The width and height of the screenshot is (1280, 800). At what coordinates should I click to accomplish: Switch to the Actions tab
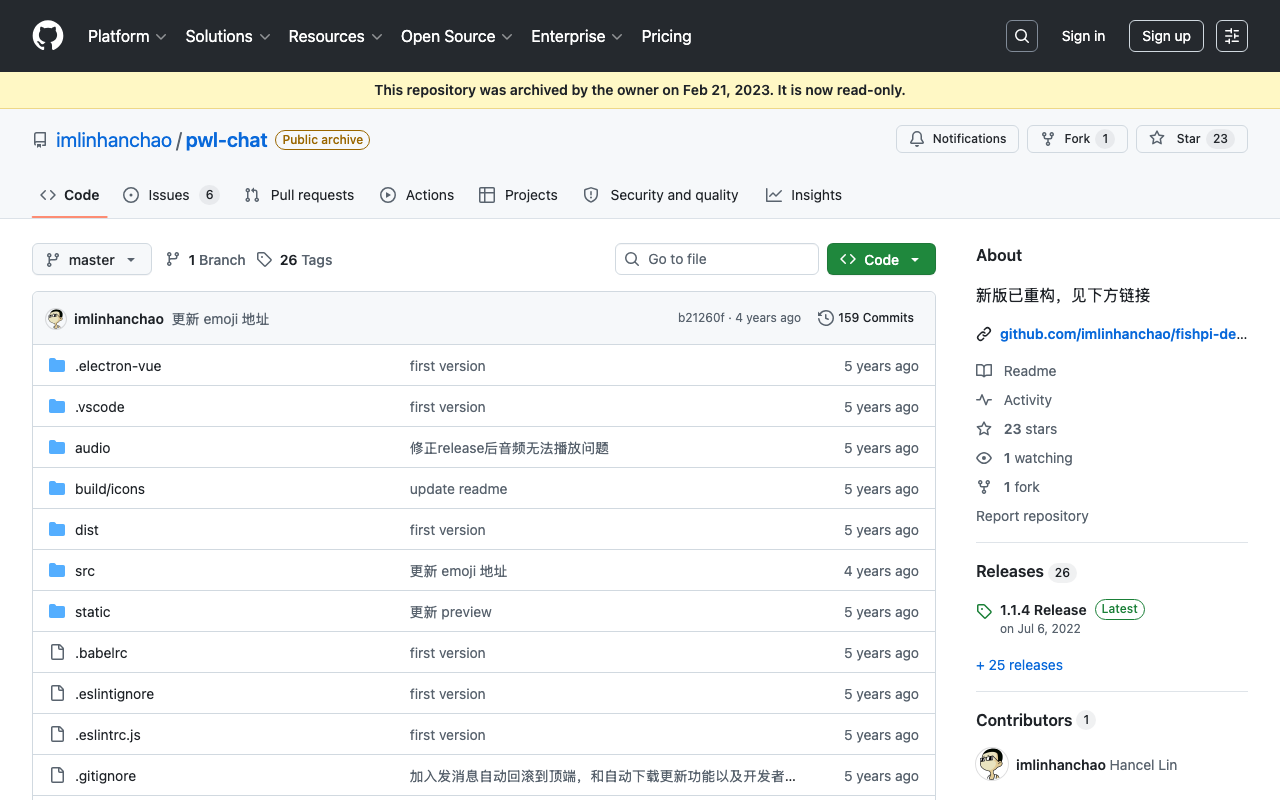coord(417,195)
